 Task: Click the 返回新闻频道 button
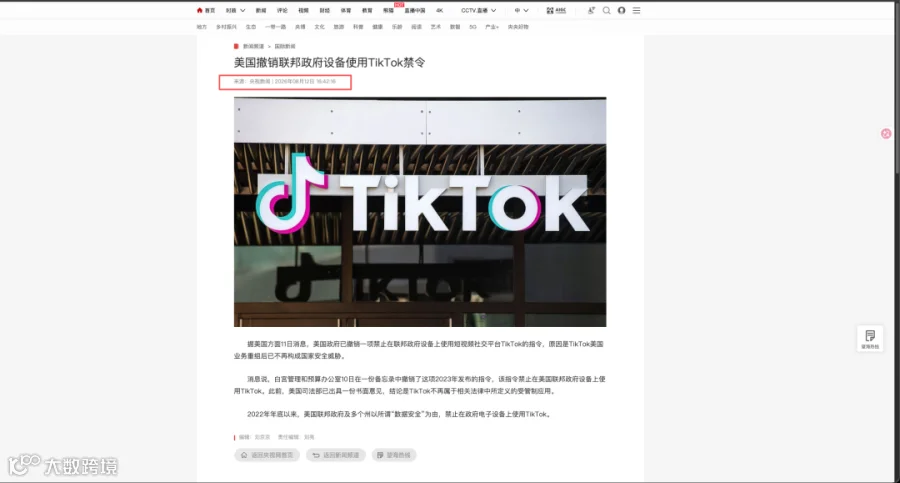(336, 455)
